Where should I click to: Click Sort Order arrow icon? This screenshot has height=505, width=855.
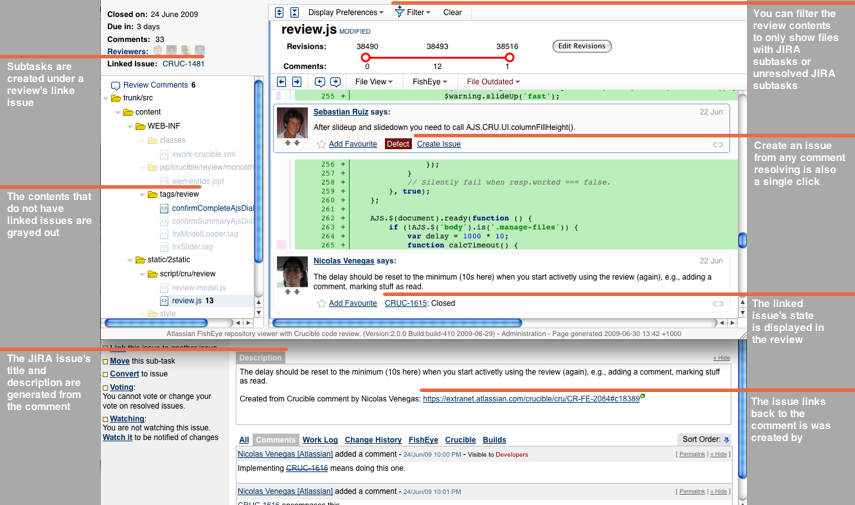(x=726, y=440)
